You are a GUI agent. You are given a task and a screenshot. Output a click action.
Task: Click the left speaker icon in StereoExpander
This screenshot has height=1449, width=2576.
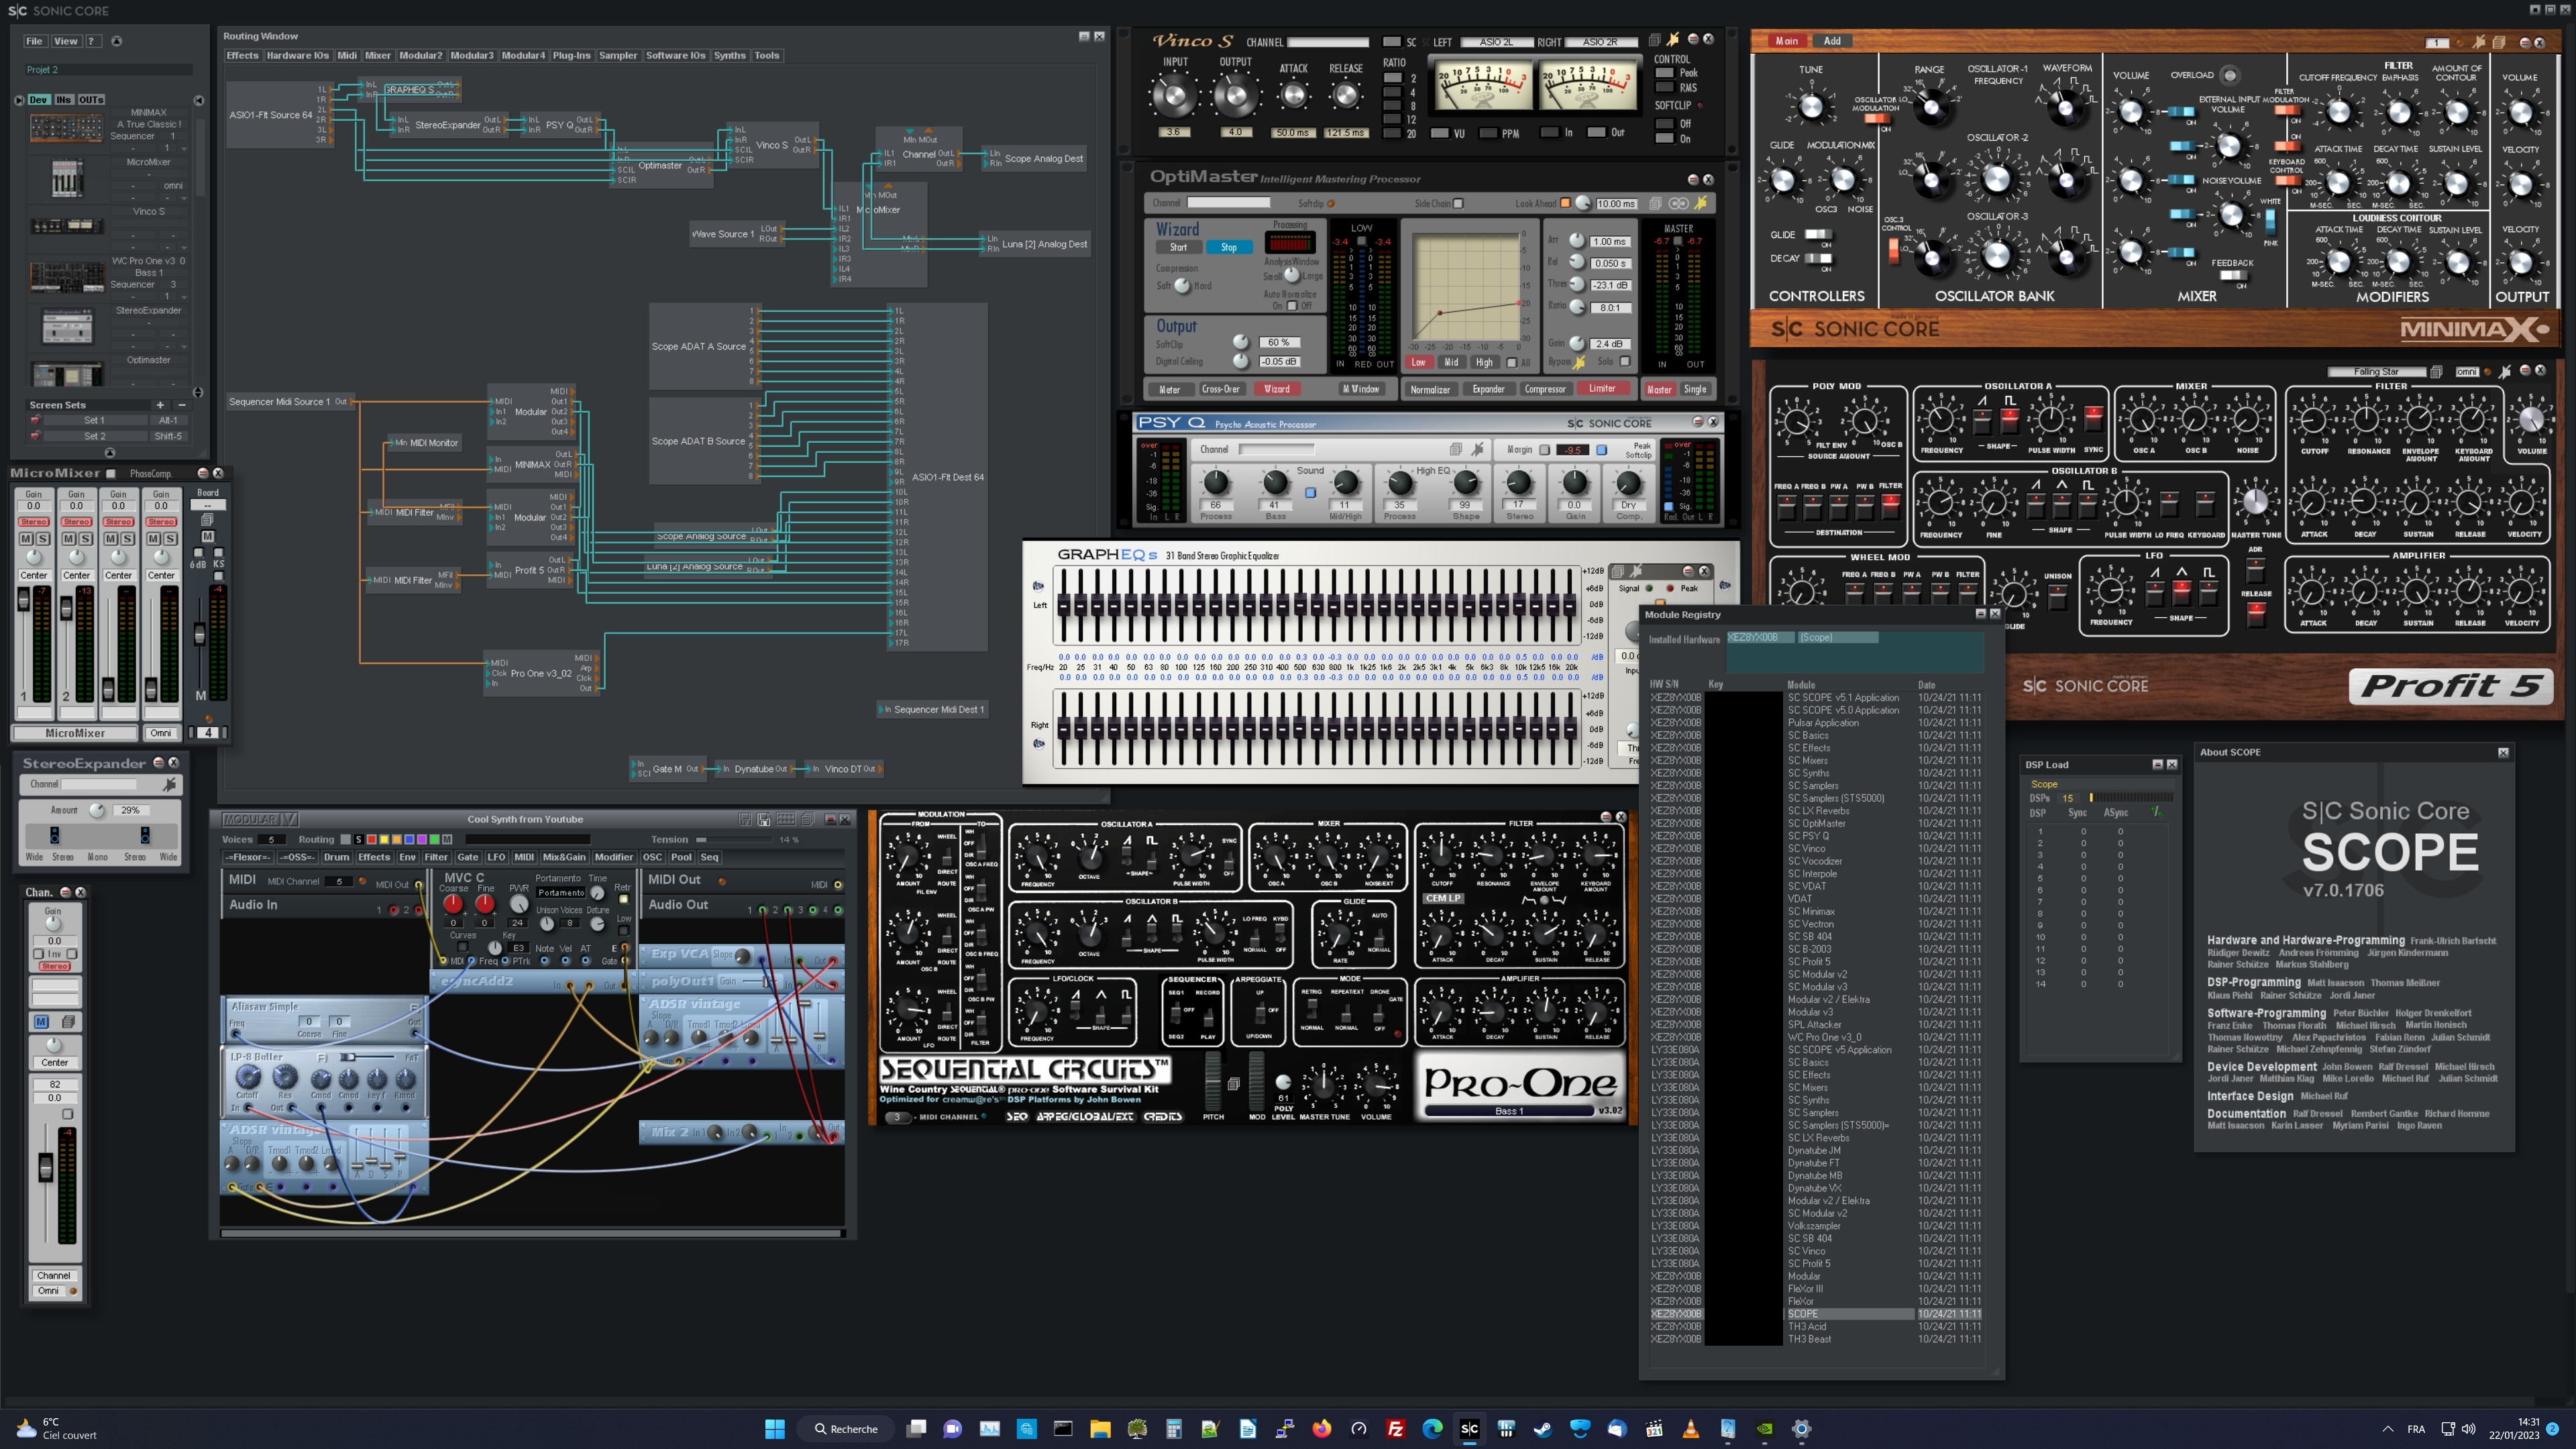(54, 835)
